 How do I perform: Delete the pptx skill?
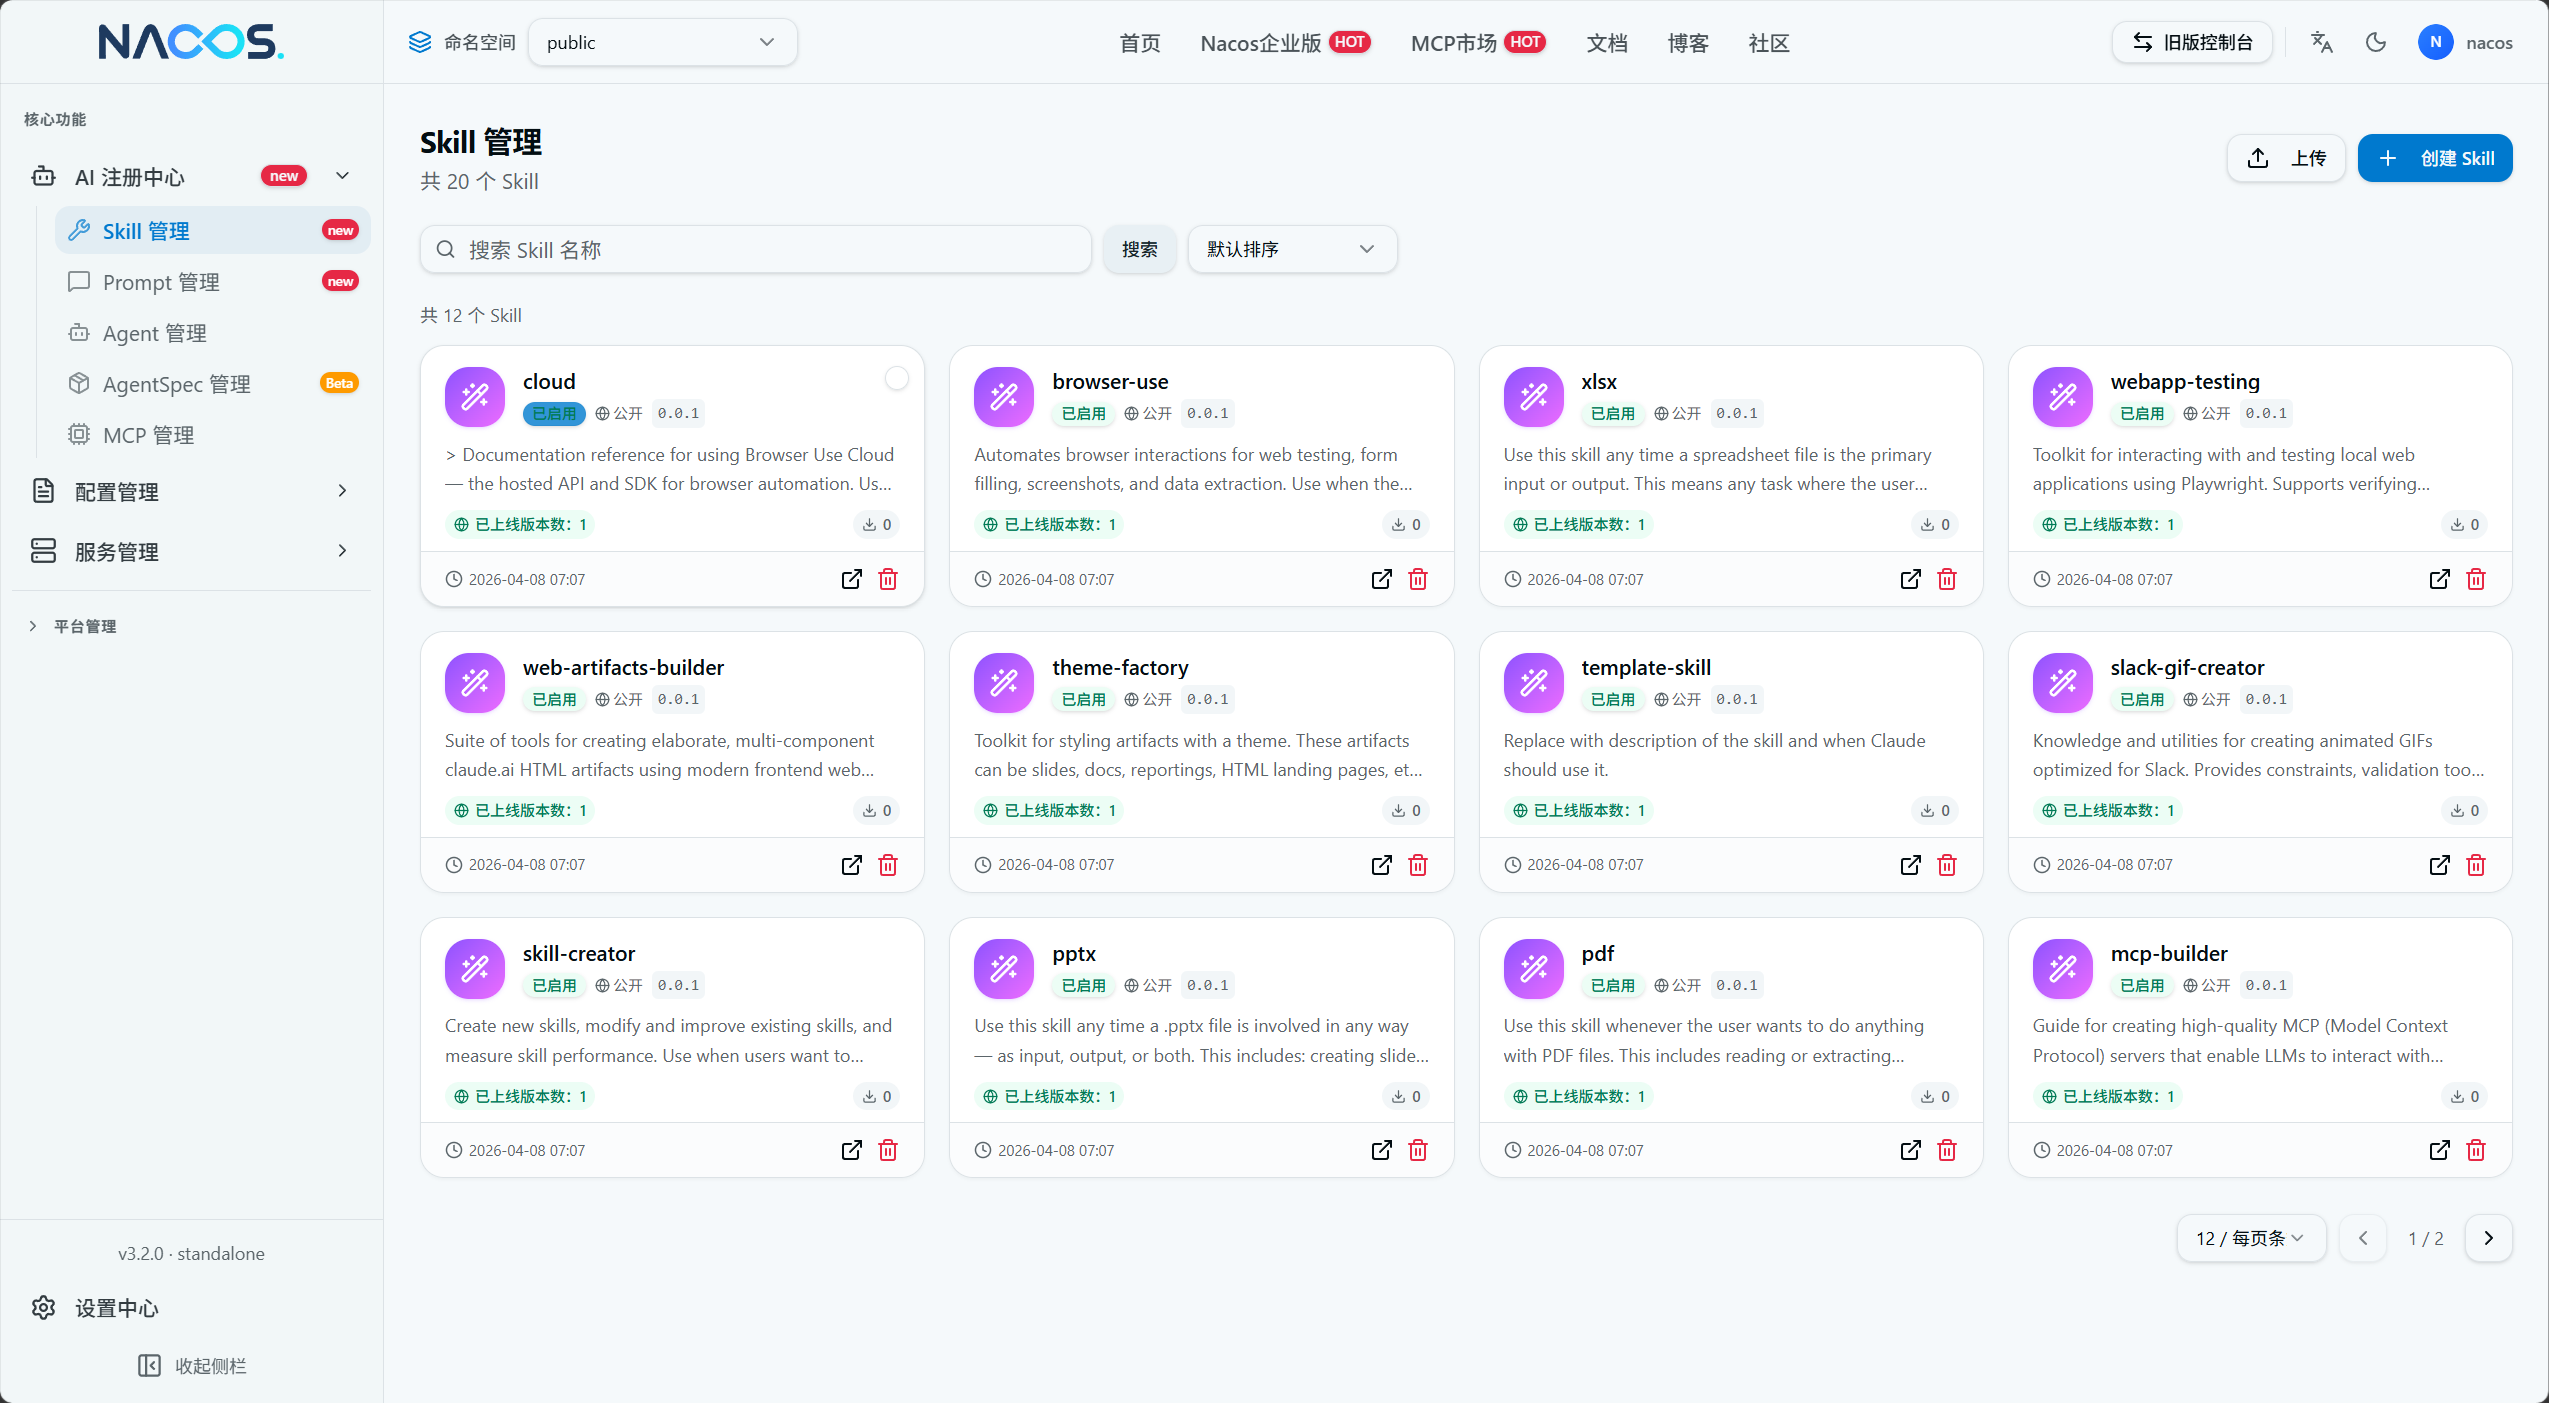tap(1418, 1150)
